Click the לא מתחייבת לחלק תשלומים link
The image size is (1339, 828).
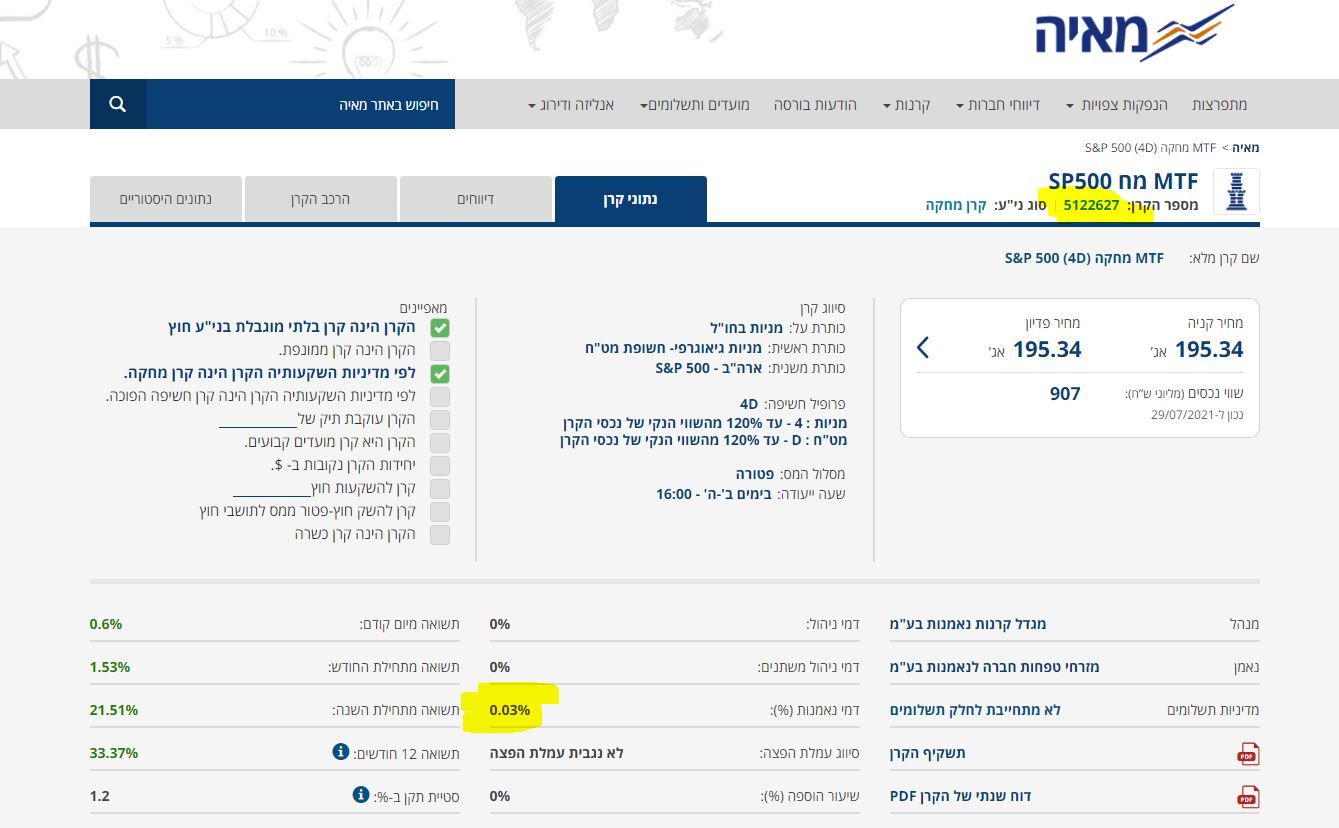[975, 710]
